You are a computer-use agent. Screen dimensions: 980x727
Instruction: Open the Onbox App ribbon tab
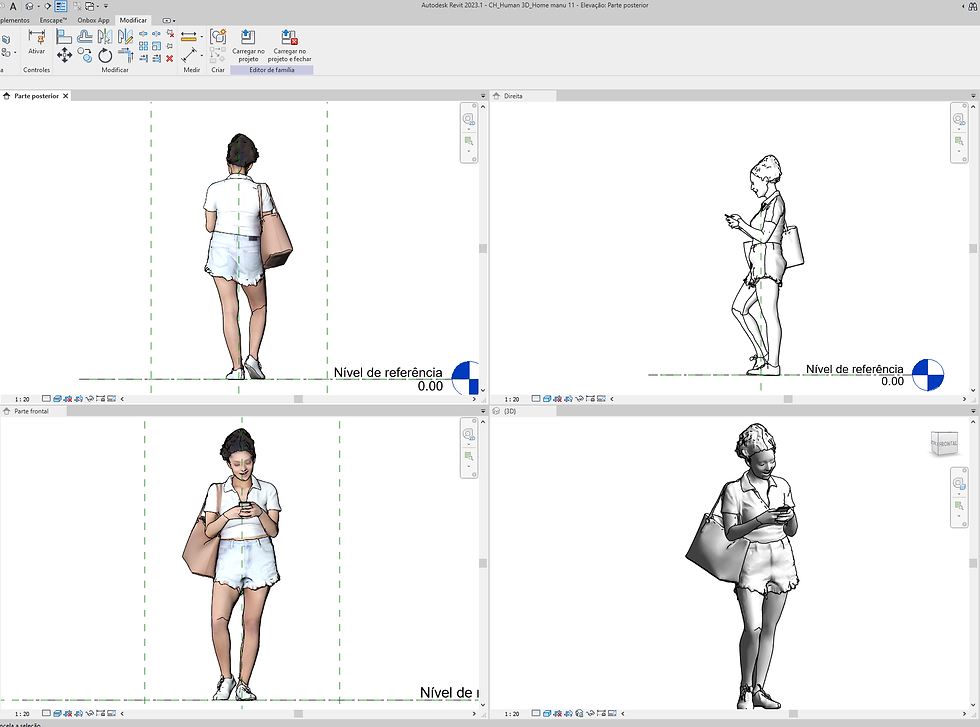[93, 20]
